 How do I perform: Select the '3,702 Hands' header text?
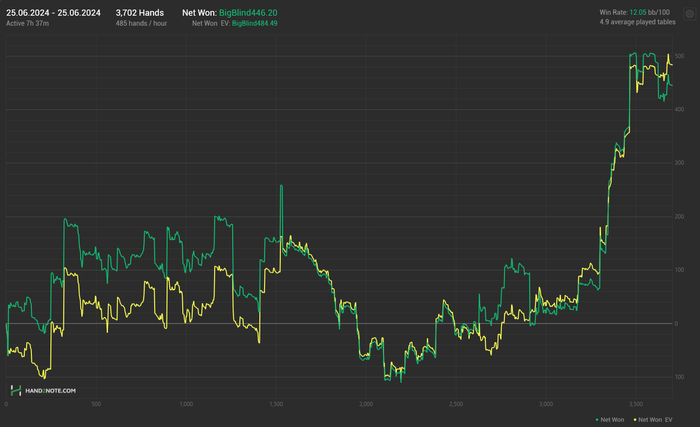pos(140,13)
